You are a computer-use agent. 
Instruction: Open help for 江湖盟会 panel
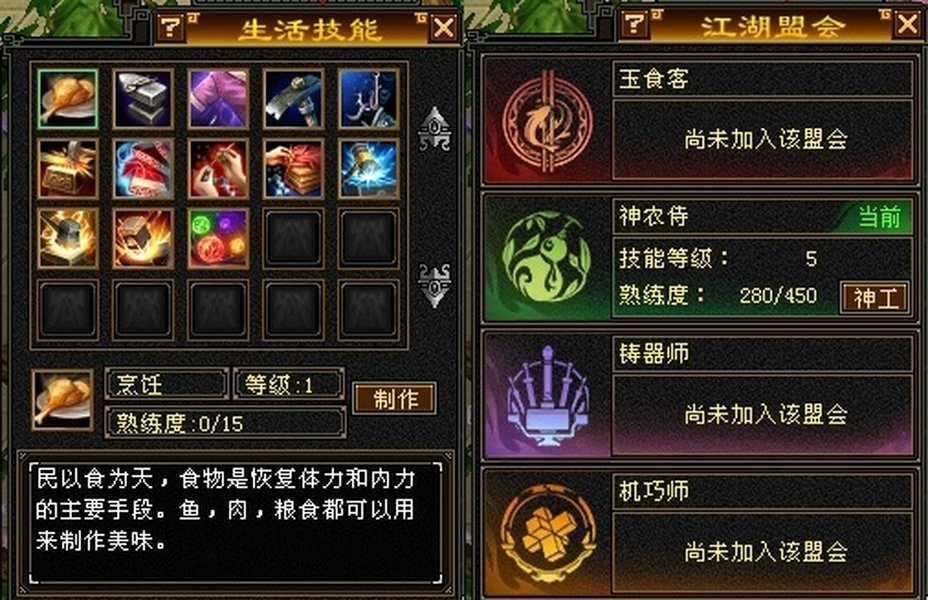coord(635,24)
